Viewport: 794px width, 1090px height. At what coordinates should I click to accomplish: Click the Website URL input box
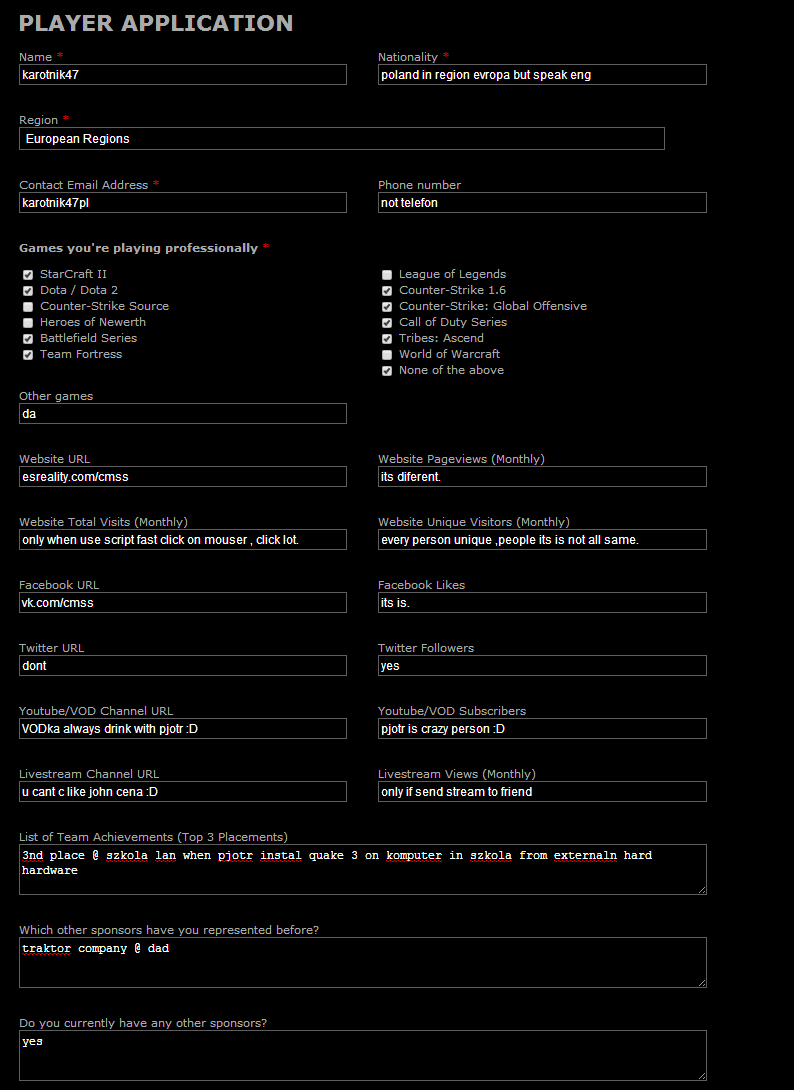[182, 477]
